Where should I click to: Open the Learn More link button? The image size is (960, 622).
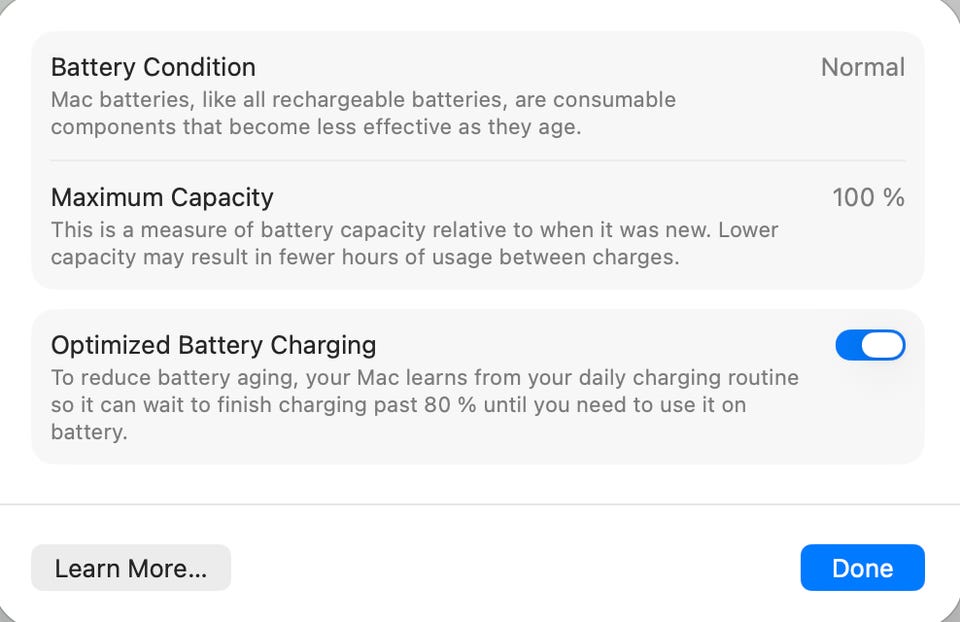[x=131, y=568]
